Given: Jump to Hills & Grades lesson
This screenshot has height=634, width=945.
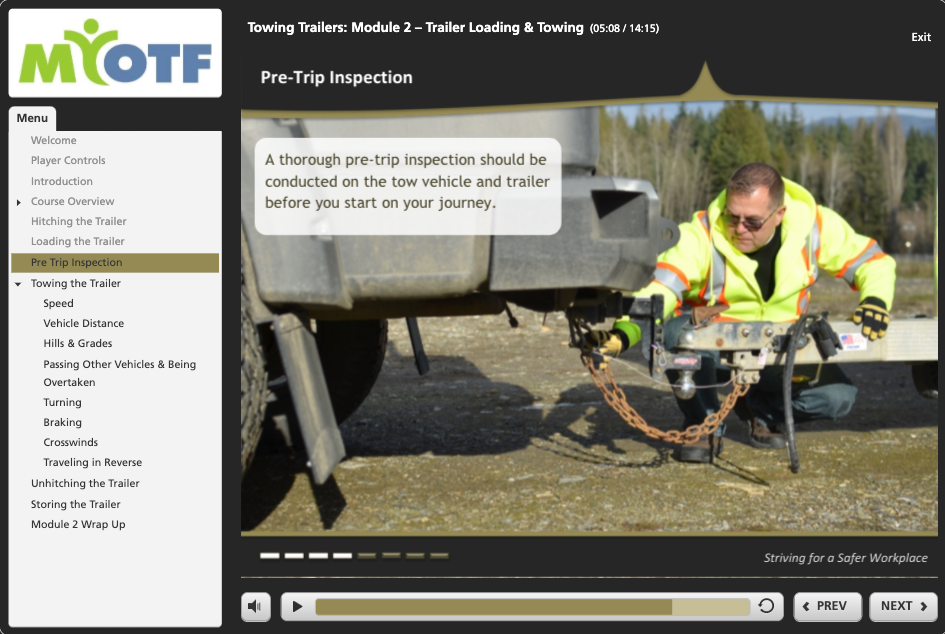Looking at the screenshot, I should click(x=78, y=344).
